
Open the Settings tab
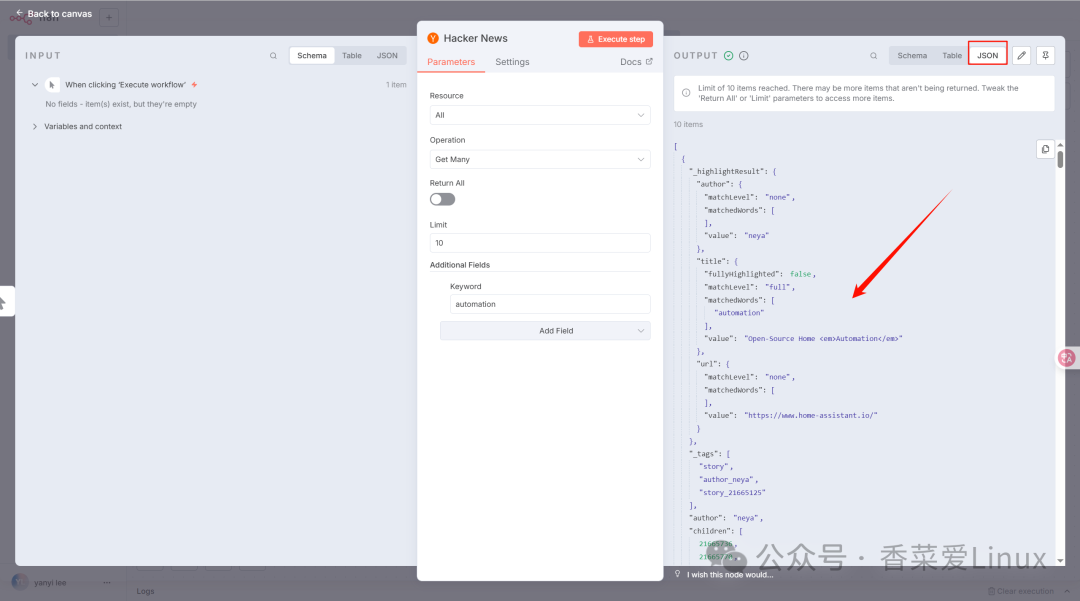512,62
